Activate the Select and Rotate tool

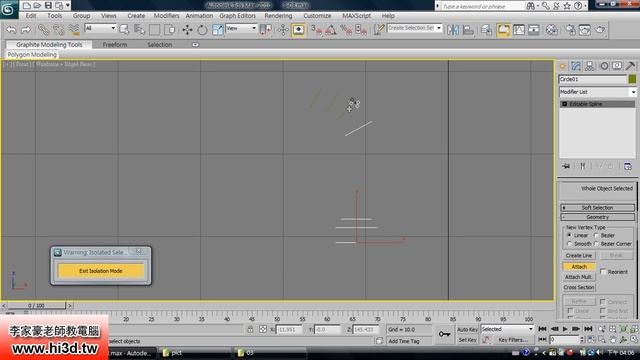202,30
